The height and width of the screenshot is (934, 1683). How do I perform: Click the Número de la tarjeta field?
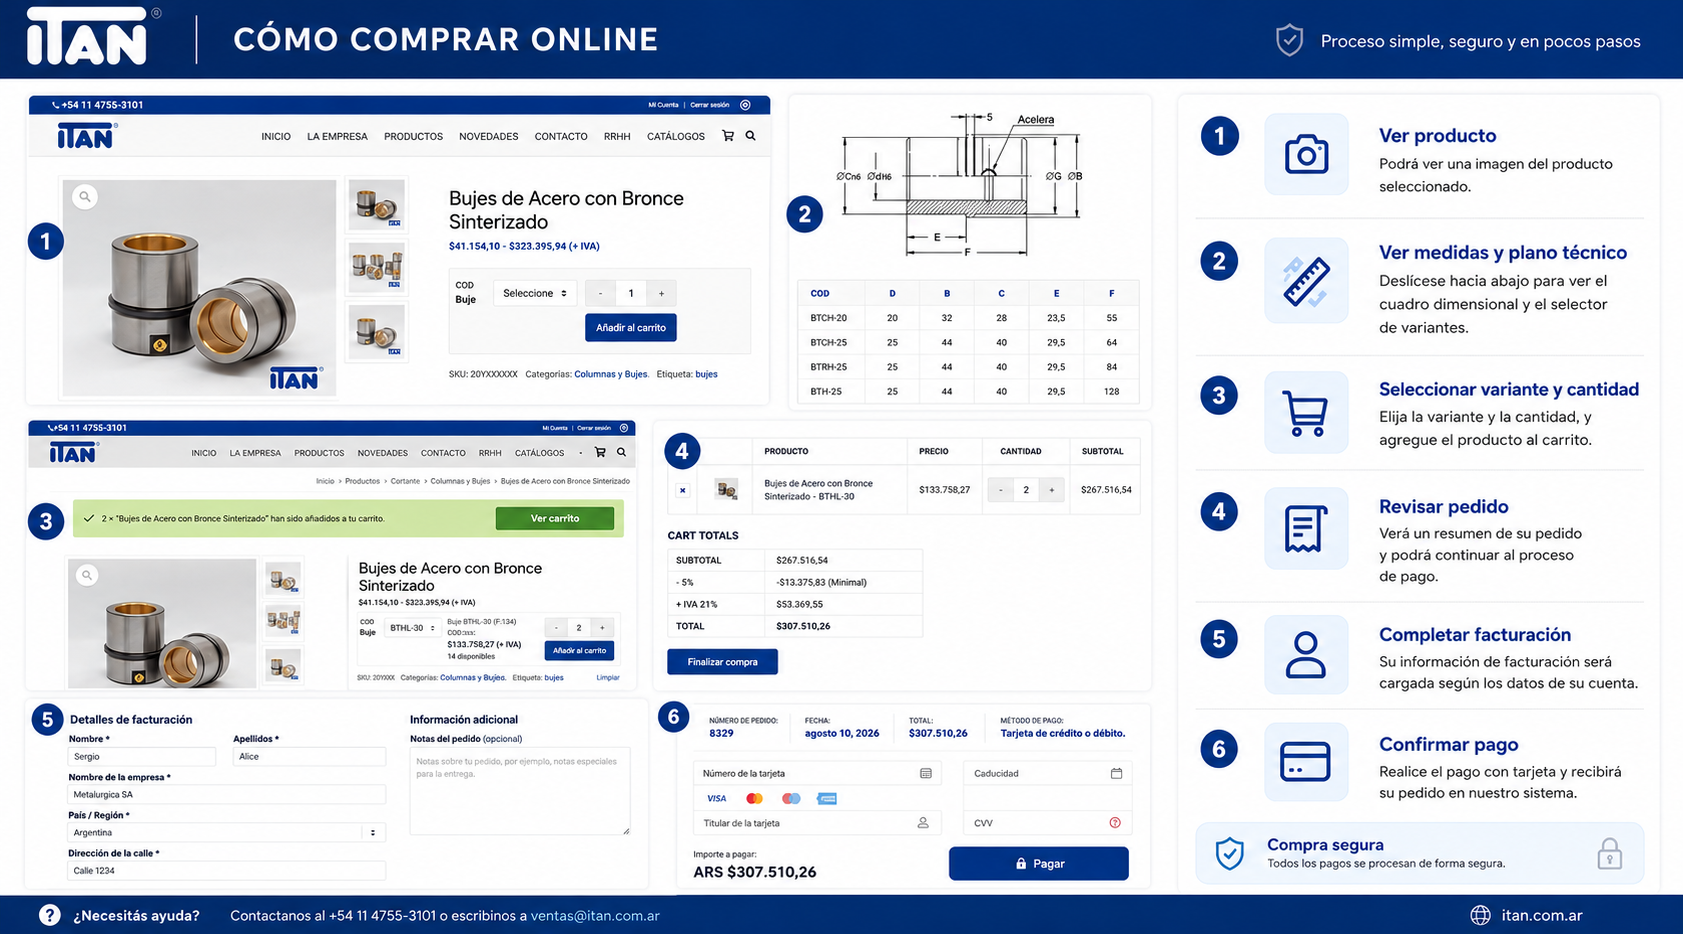click(817, 773)
